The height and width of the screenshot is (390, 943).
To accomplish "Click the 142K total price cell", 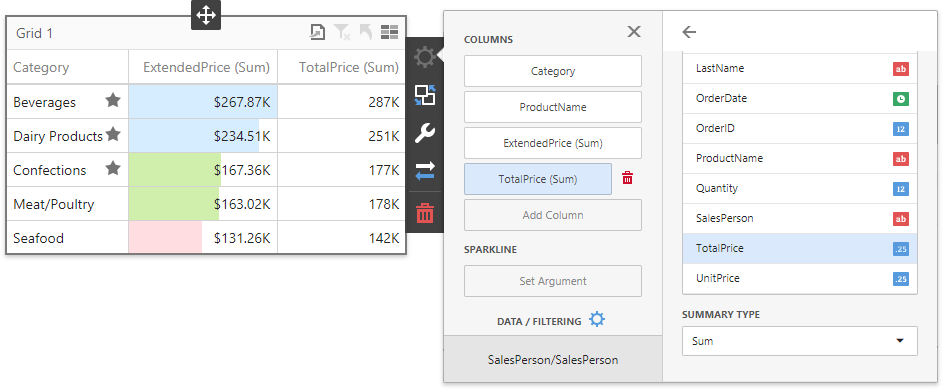I will pos(342,238).
